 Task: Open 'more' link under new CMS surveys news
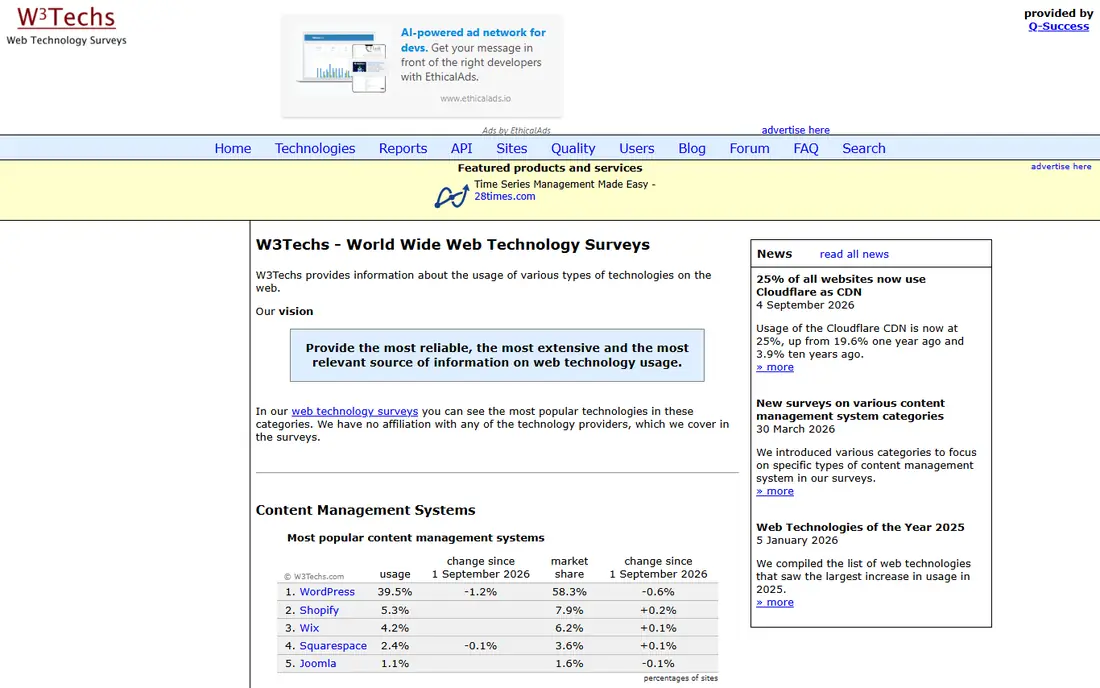click(774, 492)
